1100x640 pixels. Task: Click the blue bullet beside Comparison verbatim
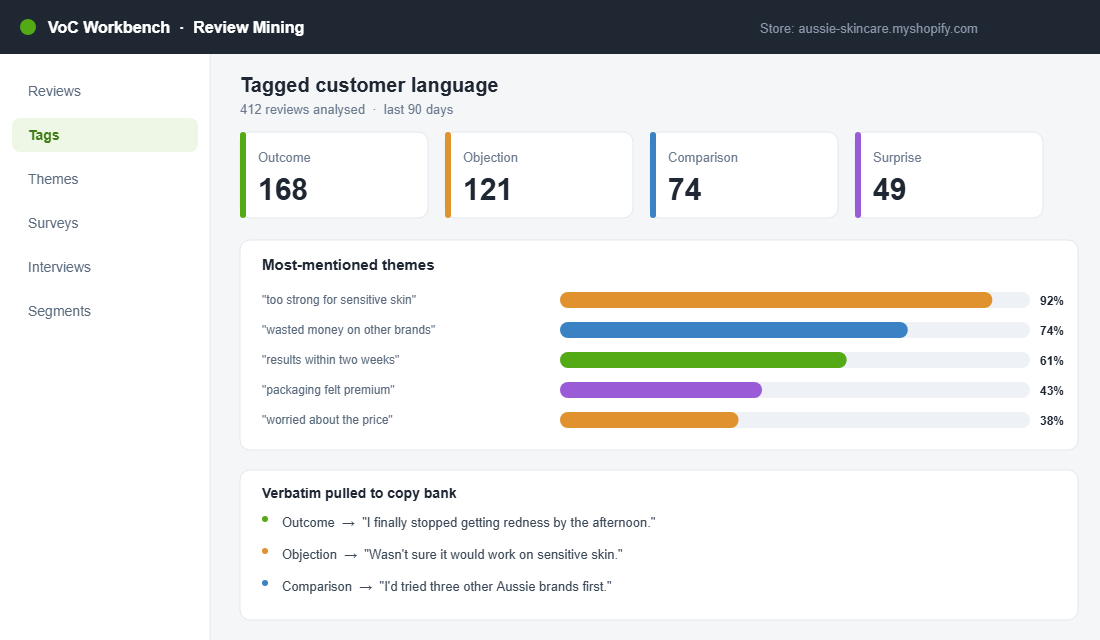[265, 583]
